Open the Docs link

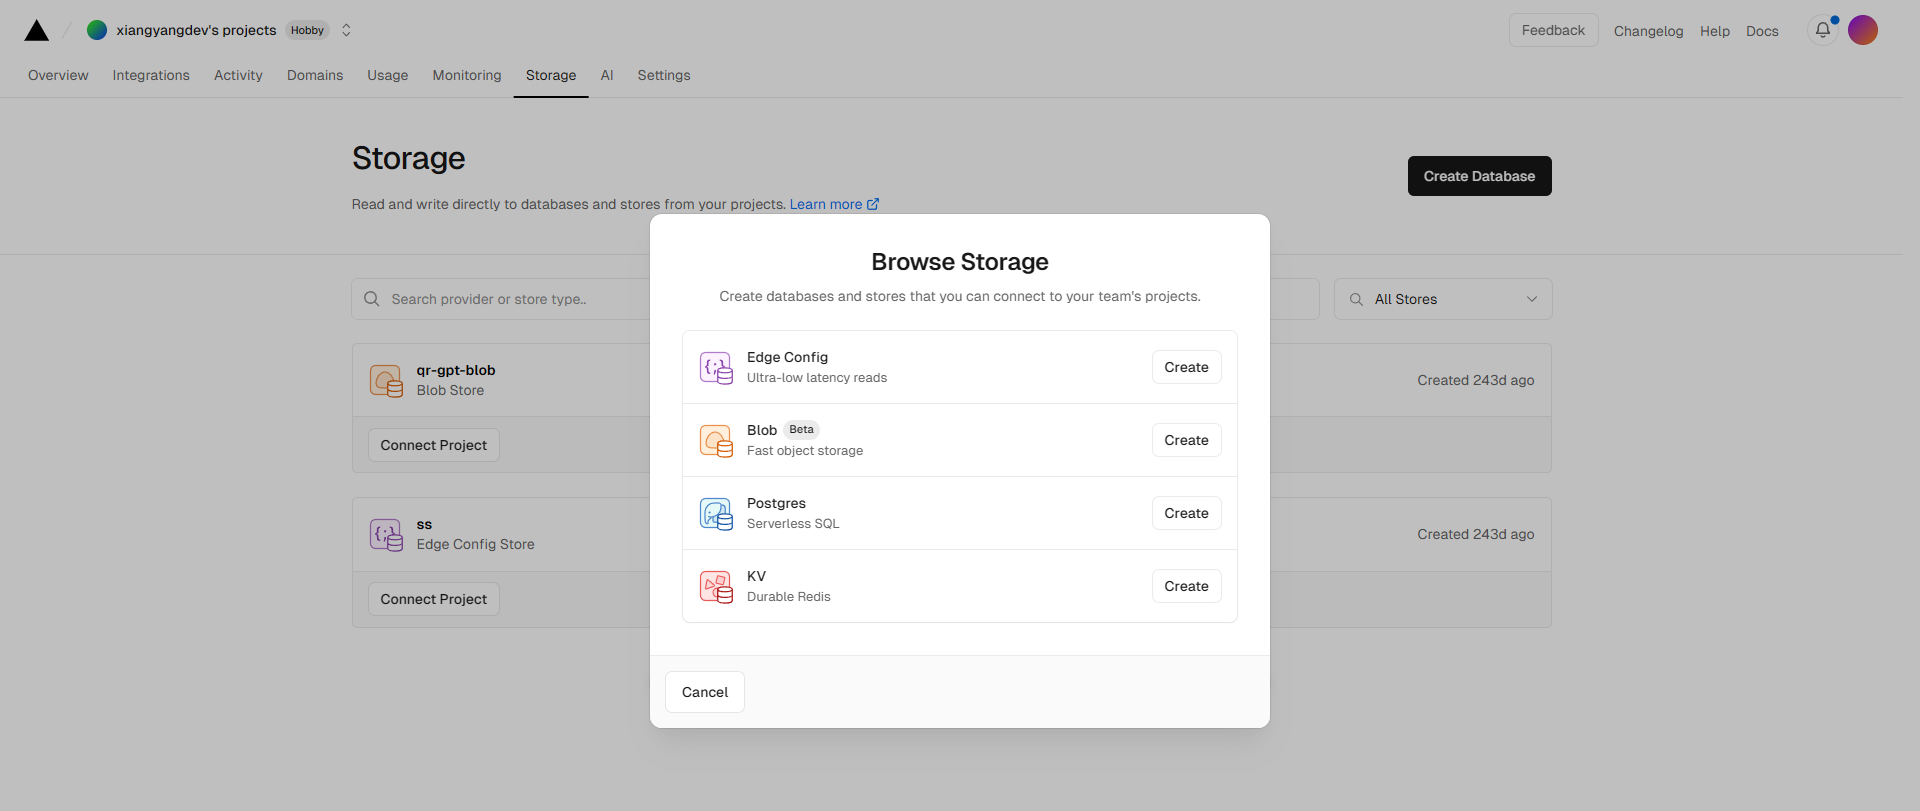click(1762, 31)
